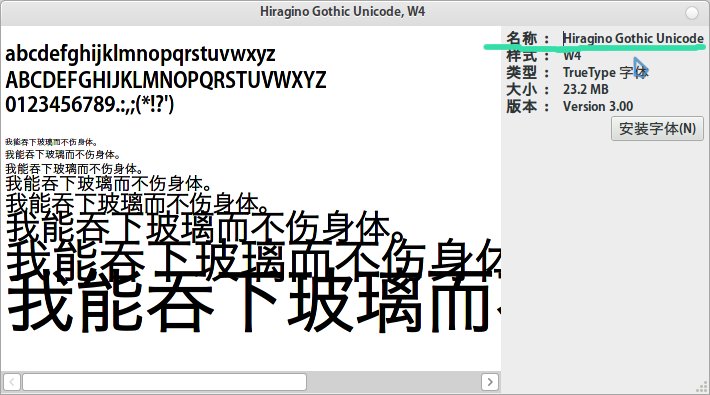This screenshot has width=710, height=395.
Task: Click the 23.2 MB file size value
Action: coord(585,89)
